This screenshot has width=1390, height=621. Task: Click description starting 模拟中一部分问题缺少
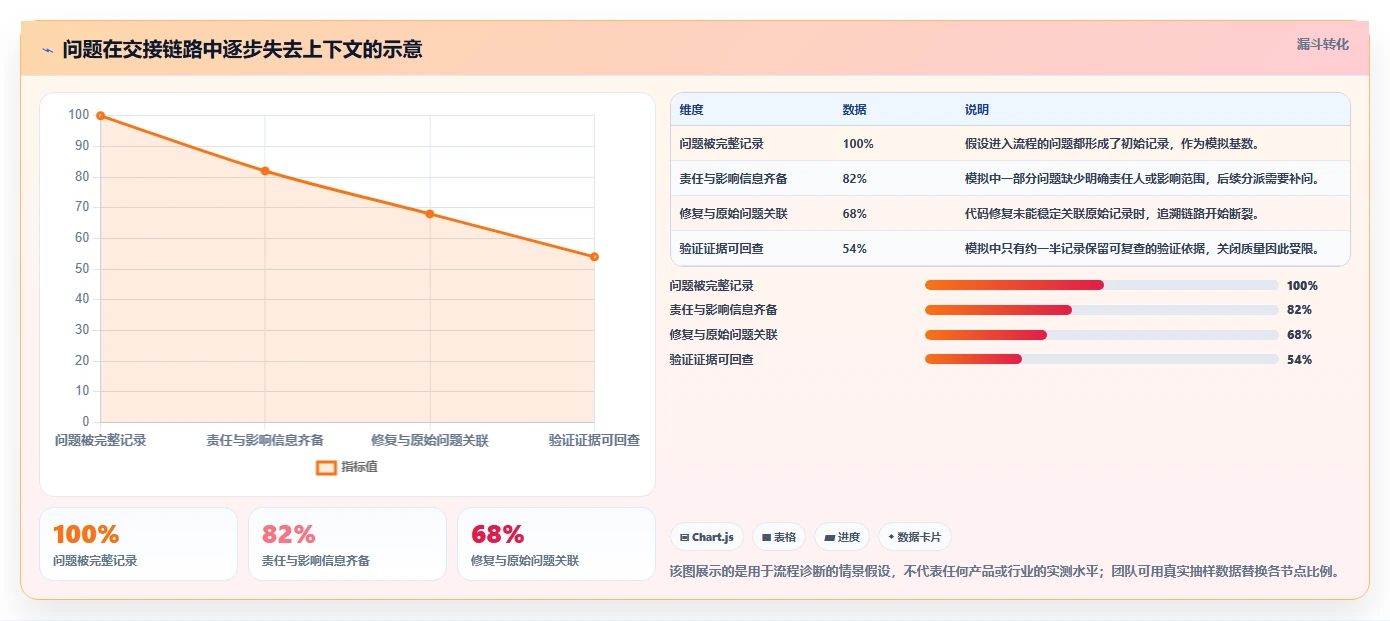click(x=1142, y=179)
